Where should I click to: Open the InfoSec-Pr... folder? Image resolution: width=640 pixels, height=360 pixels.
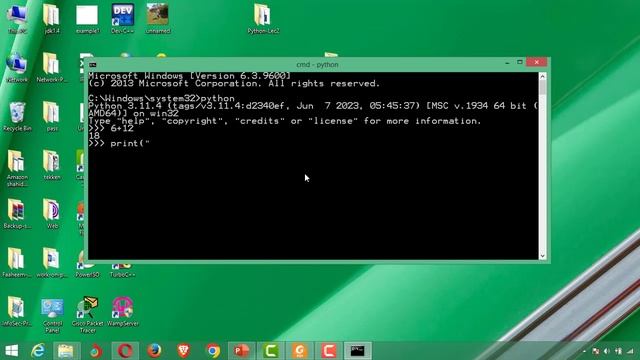17,311
